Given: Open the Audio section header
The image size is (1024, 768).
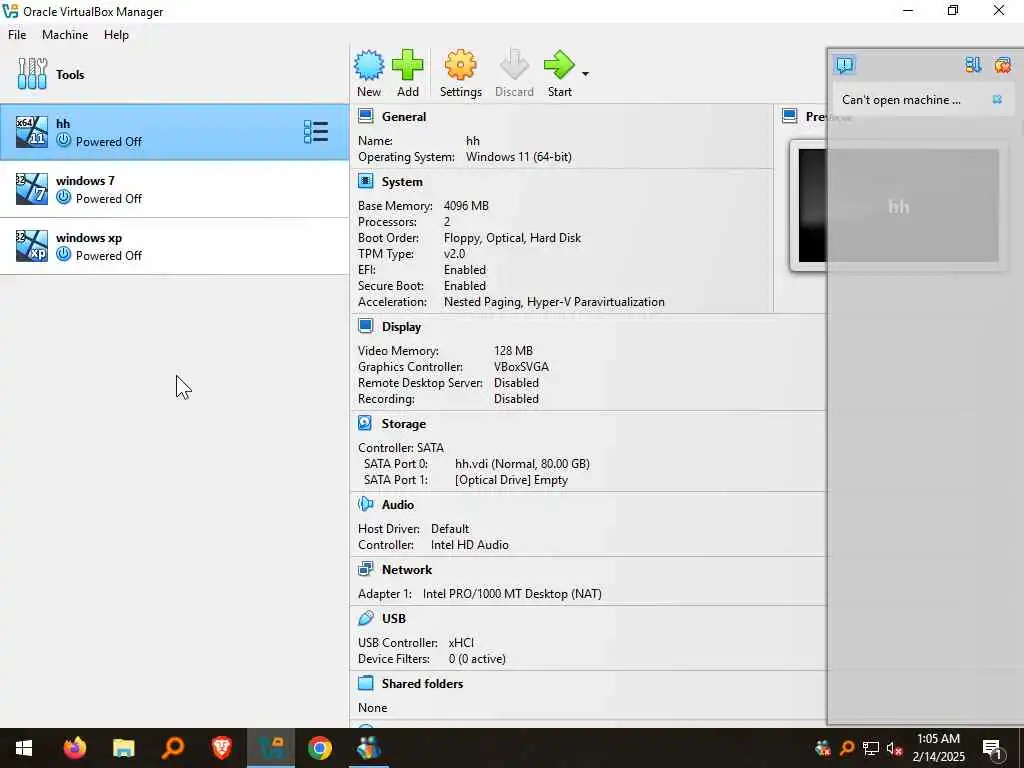Looking at the screenshot, I should 398,505.
